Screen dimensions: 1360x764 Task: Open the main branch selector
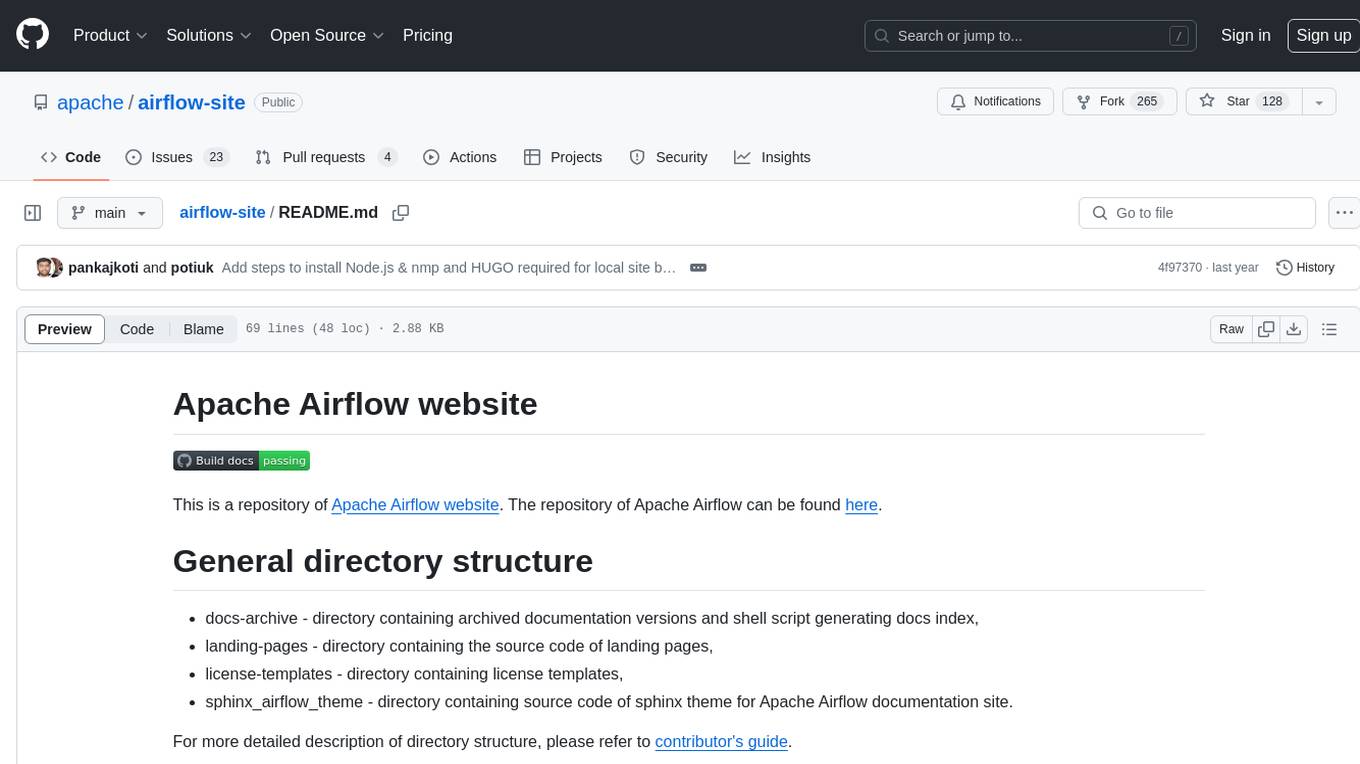tap(110, 213)
